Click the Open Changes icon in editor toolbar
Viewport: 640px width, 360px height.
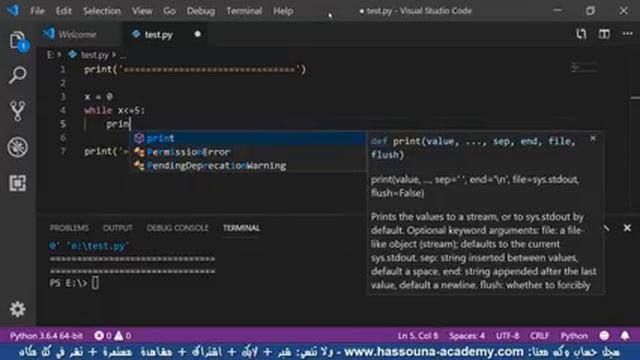point(581,34)
